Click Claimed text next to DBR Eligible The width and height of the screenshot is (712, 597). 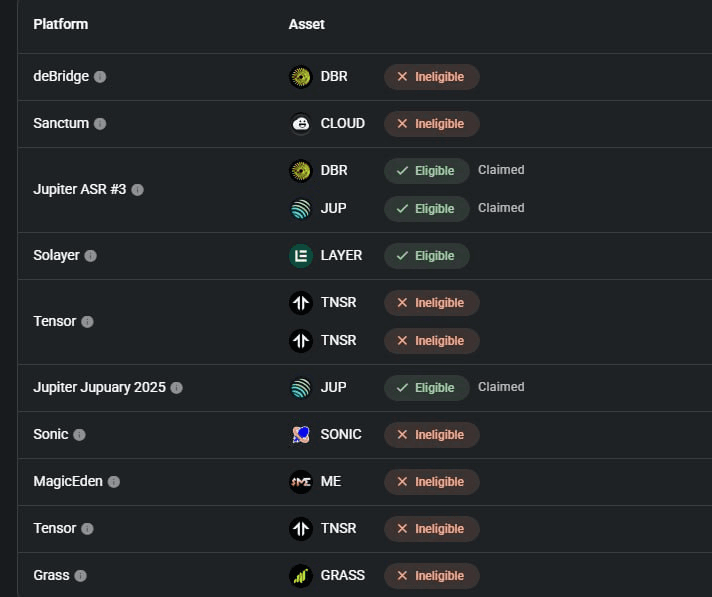501,170
